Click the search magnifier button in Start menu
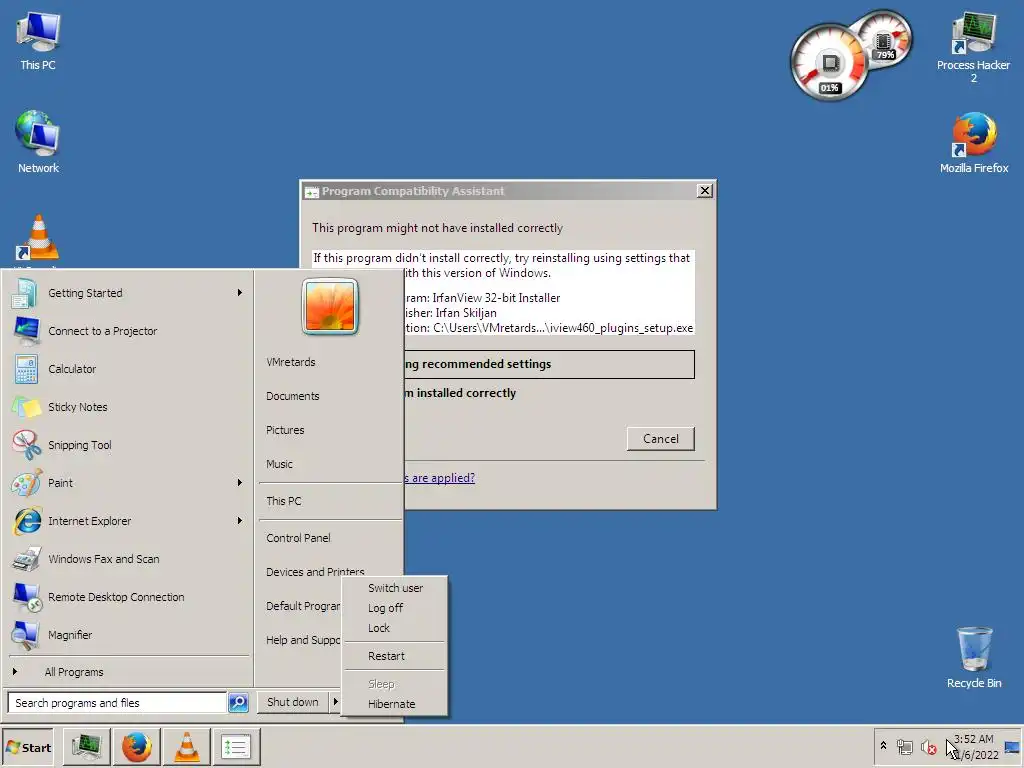This screenshot has width=1024, height=768. tap(238, 703)
